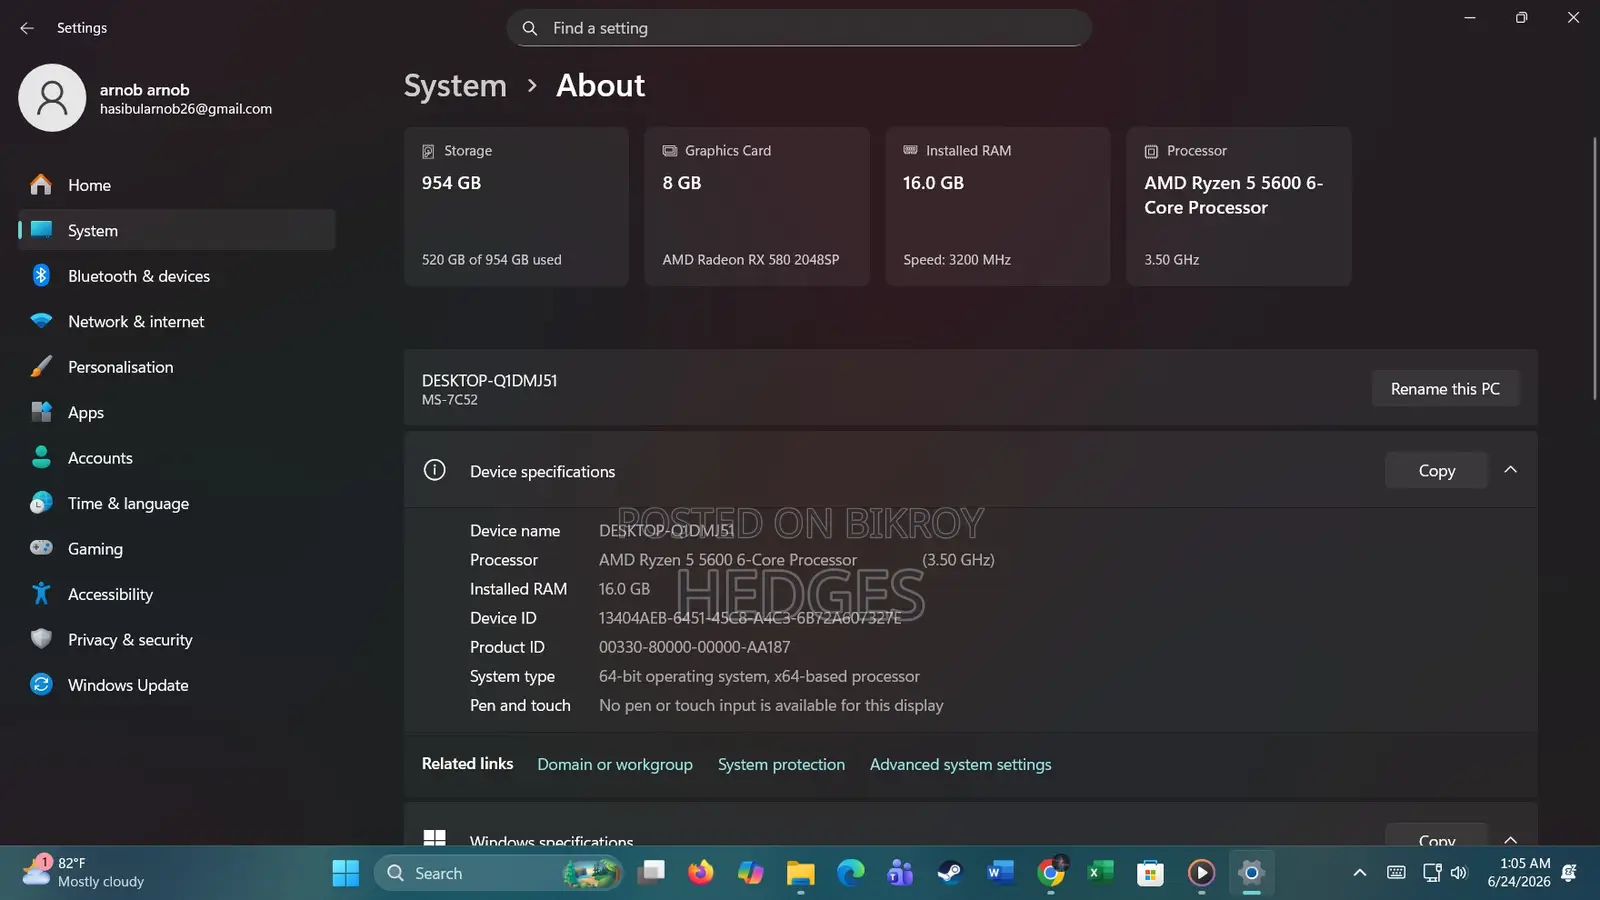Screen dimensions: 1600x900
Task: Open Privacy & security settings
Action: [176, 639]
